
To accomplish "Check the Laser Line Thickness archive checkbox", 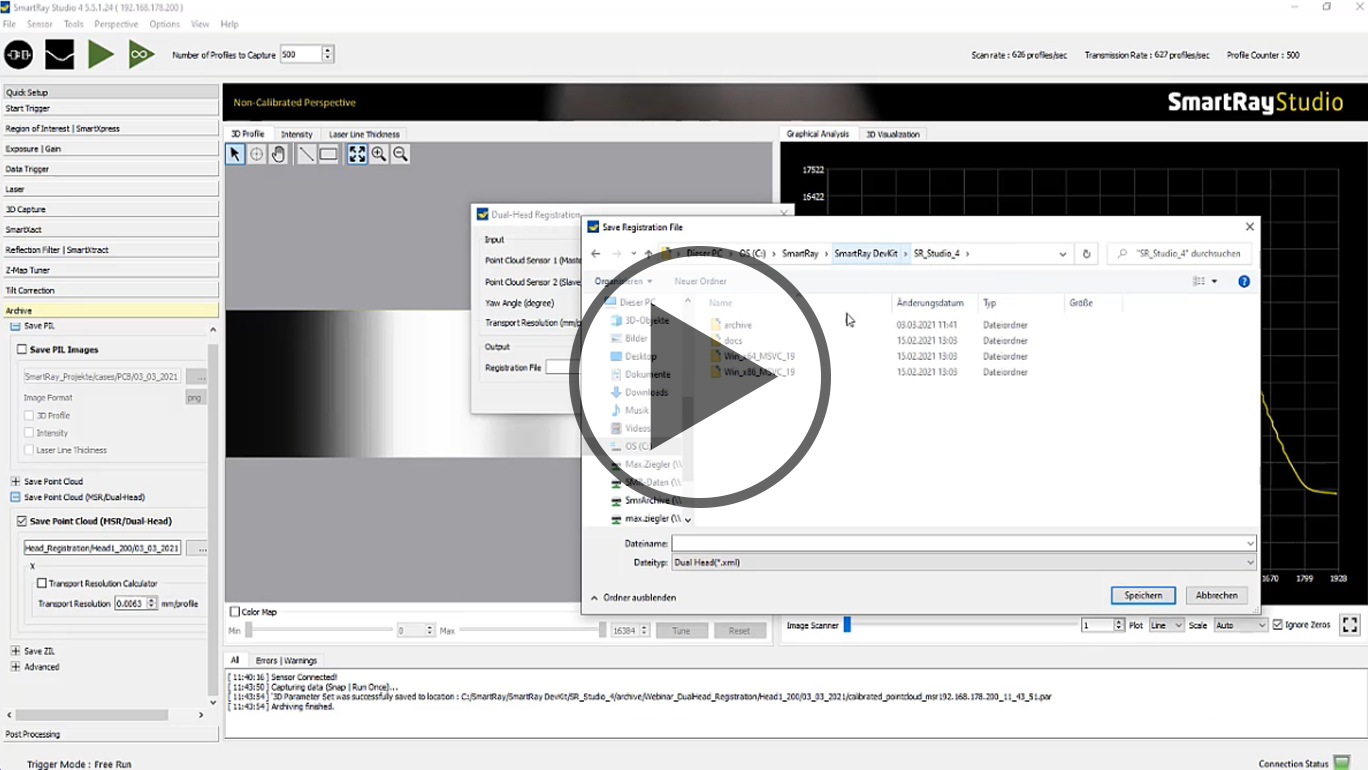I will pyautogui.click(x=29, y=450).
